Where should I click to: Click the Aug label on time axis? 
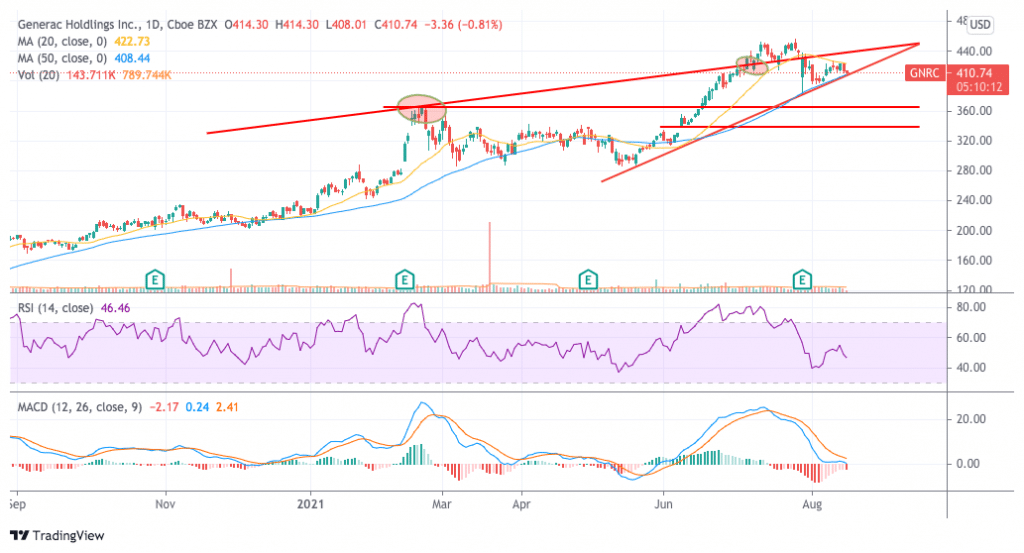[812, 504]
